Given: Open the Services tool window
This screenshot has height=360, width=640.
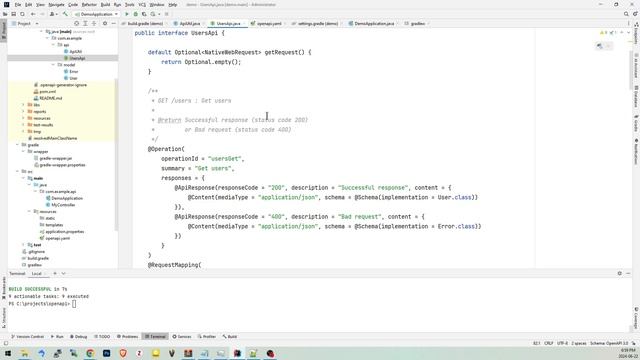Looking at the screenshot, I should pos(182,337).
